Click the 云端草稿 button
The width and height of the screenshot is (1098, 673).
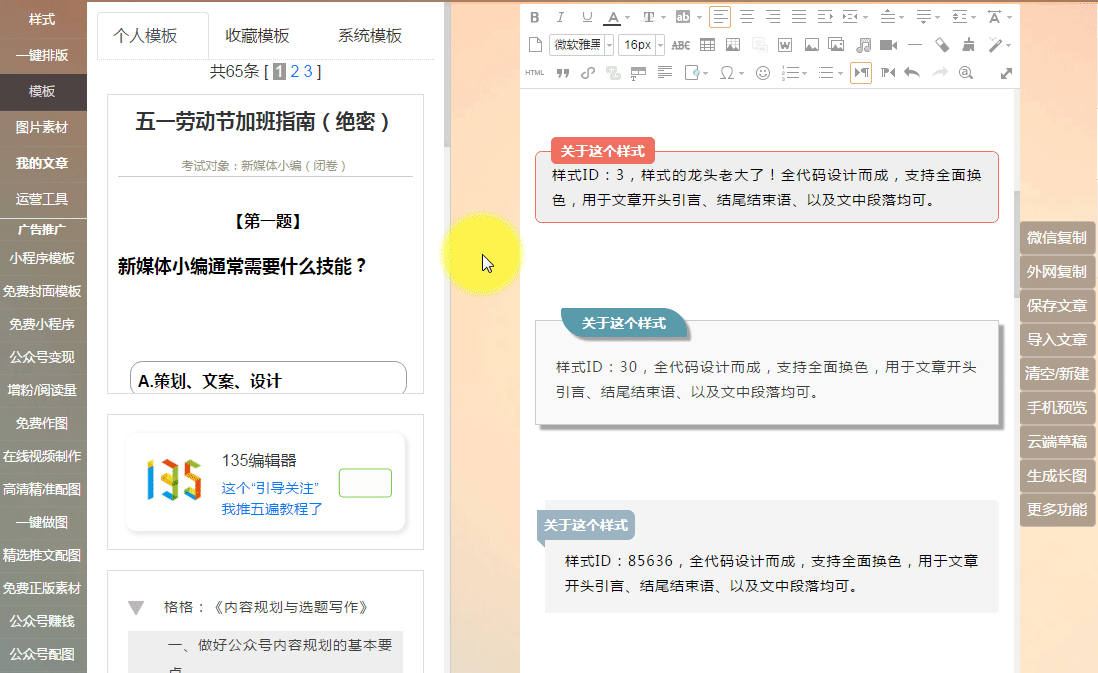click(1056, 442)
